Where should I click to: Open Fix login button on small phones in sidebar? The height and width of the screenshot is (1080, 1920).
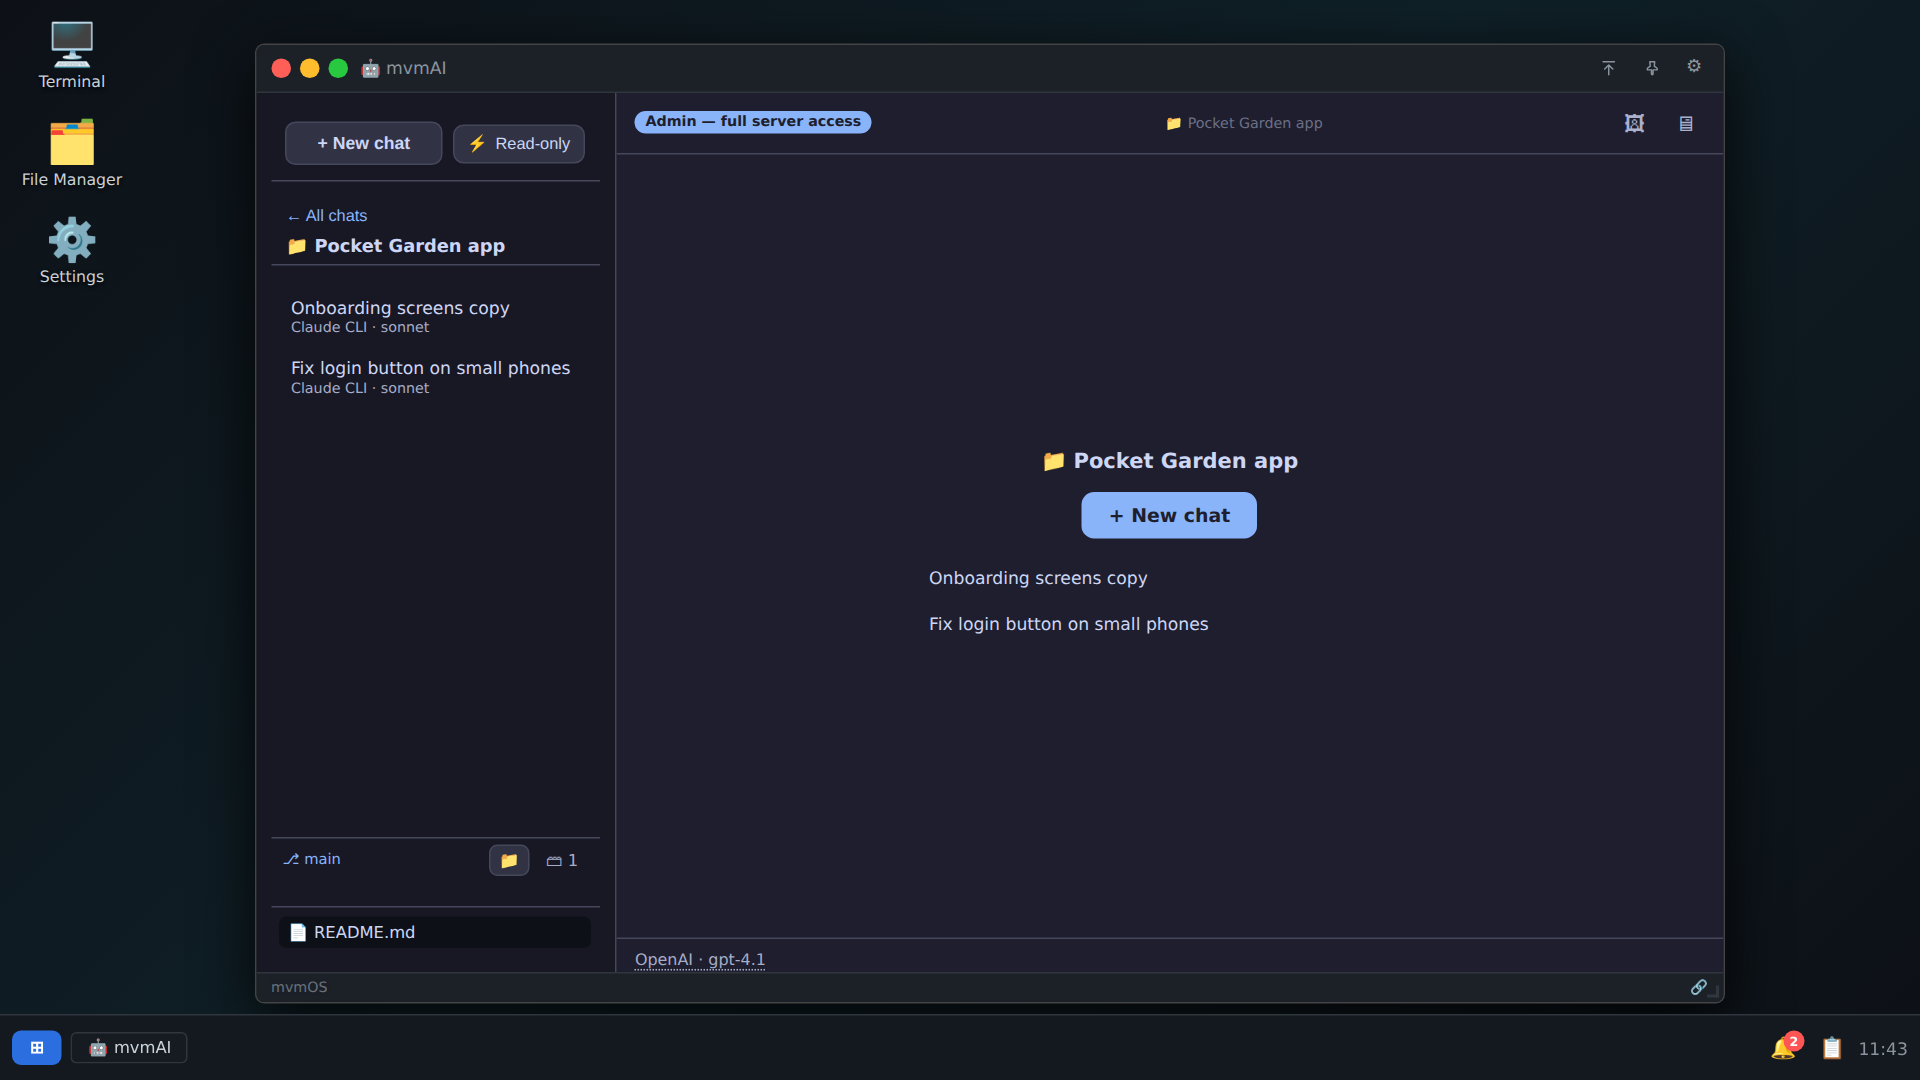click(x=436, y=377)
